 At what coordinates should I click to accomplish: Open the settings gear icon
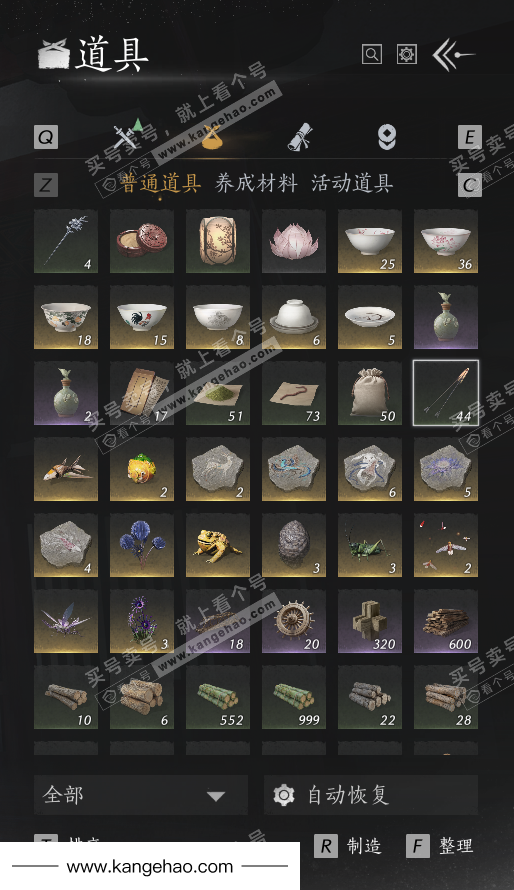[x=407, y=54]
